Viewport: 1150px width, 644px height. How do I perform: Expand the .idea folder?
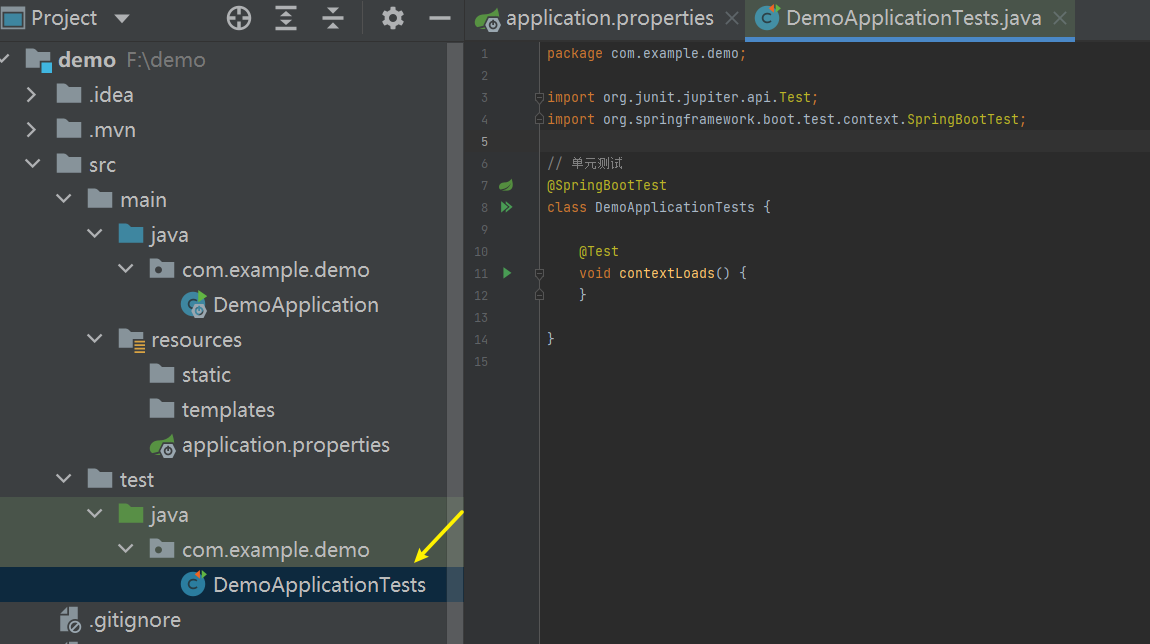point(32,95)
